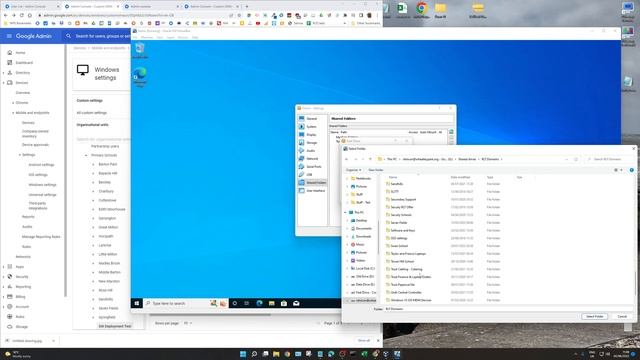640x360 pixels.
Task: Collapse the Primary Schools organizational unit
Action: pos(86,156)
